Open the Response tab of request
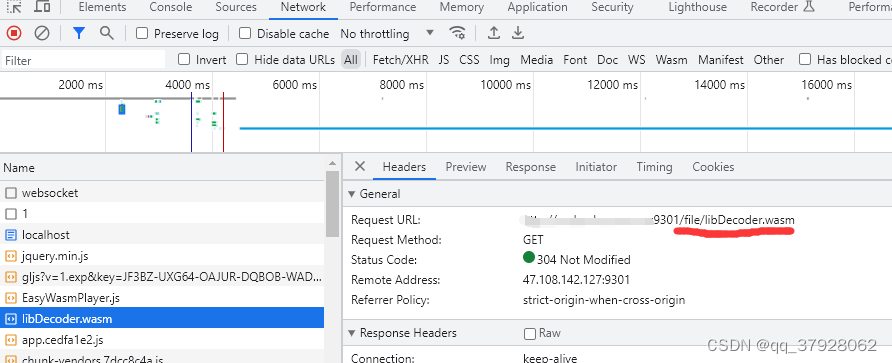The width and height of the screenshot is (892, 363). pyautogui.click(x=531, y=167)
